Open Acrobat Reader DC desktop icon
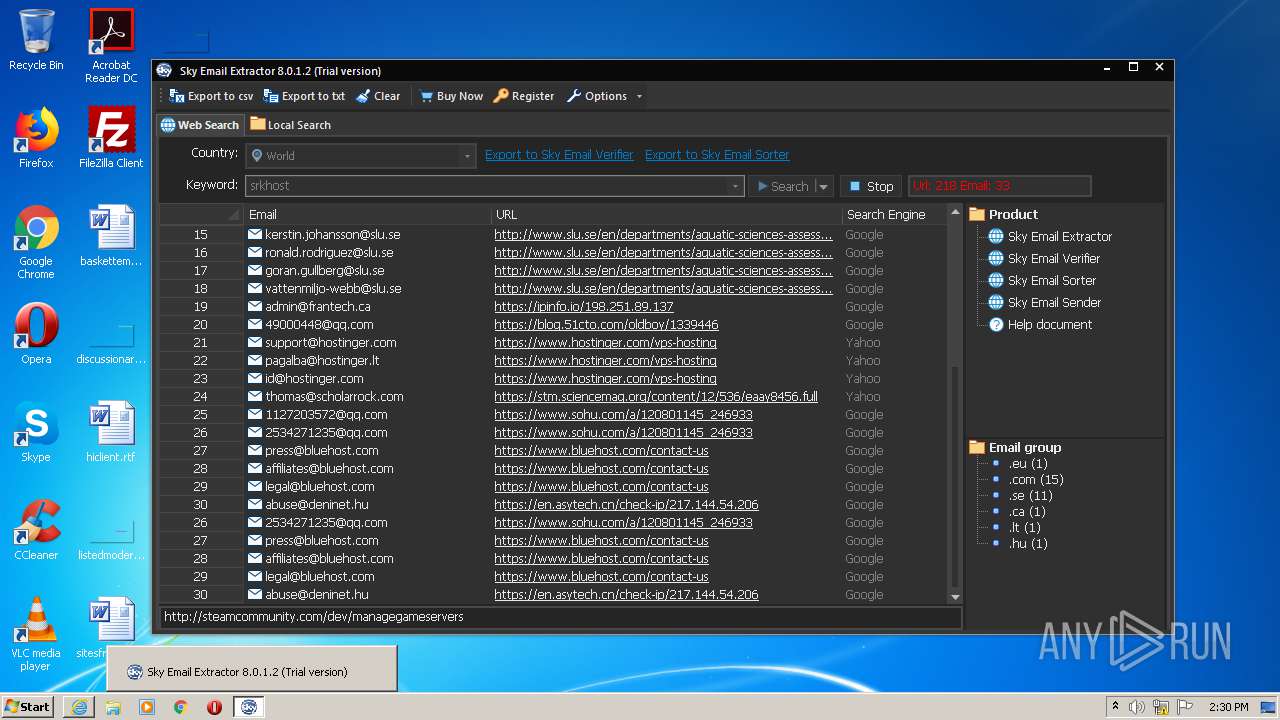The width and height of the screenshot is (1280, 720). click(x=111, y=46)
